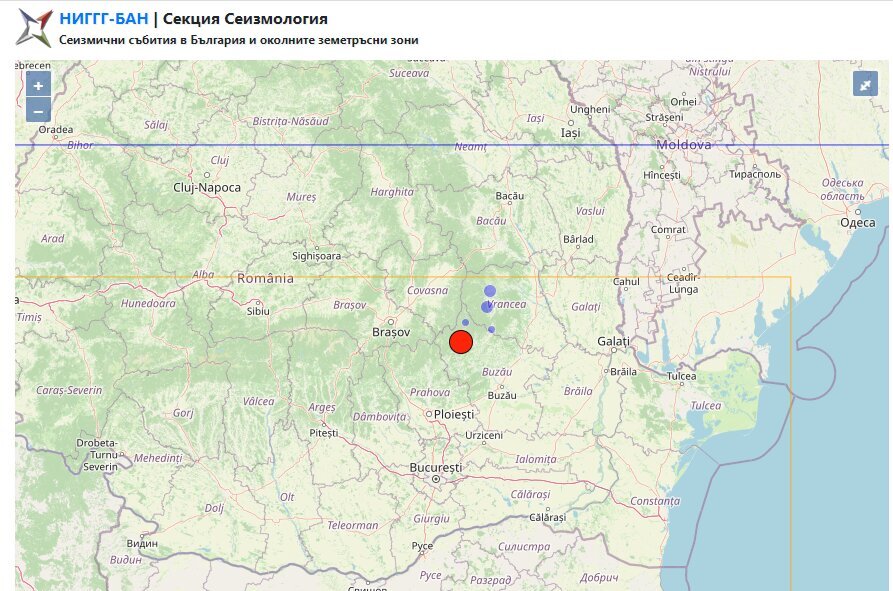The image size is (893, 591).
Task: Click the Одеса city label
Action: coord(858,223)
